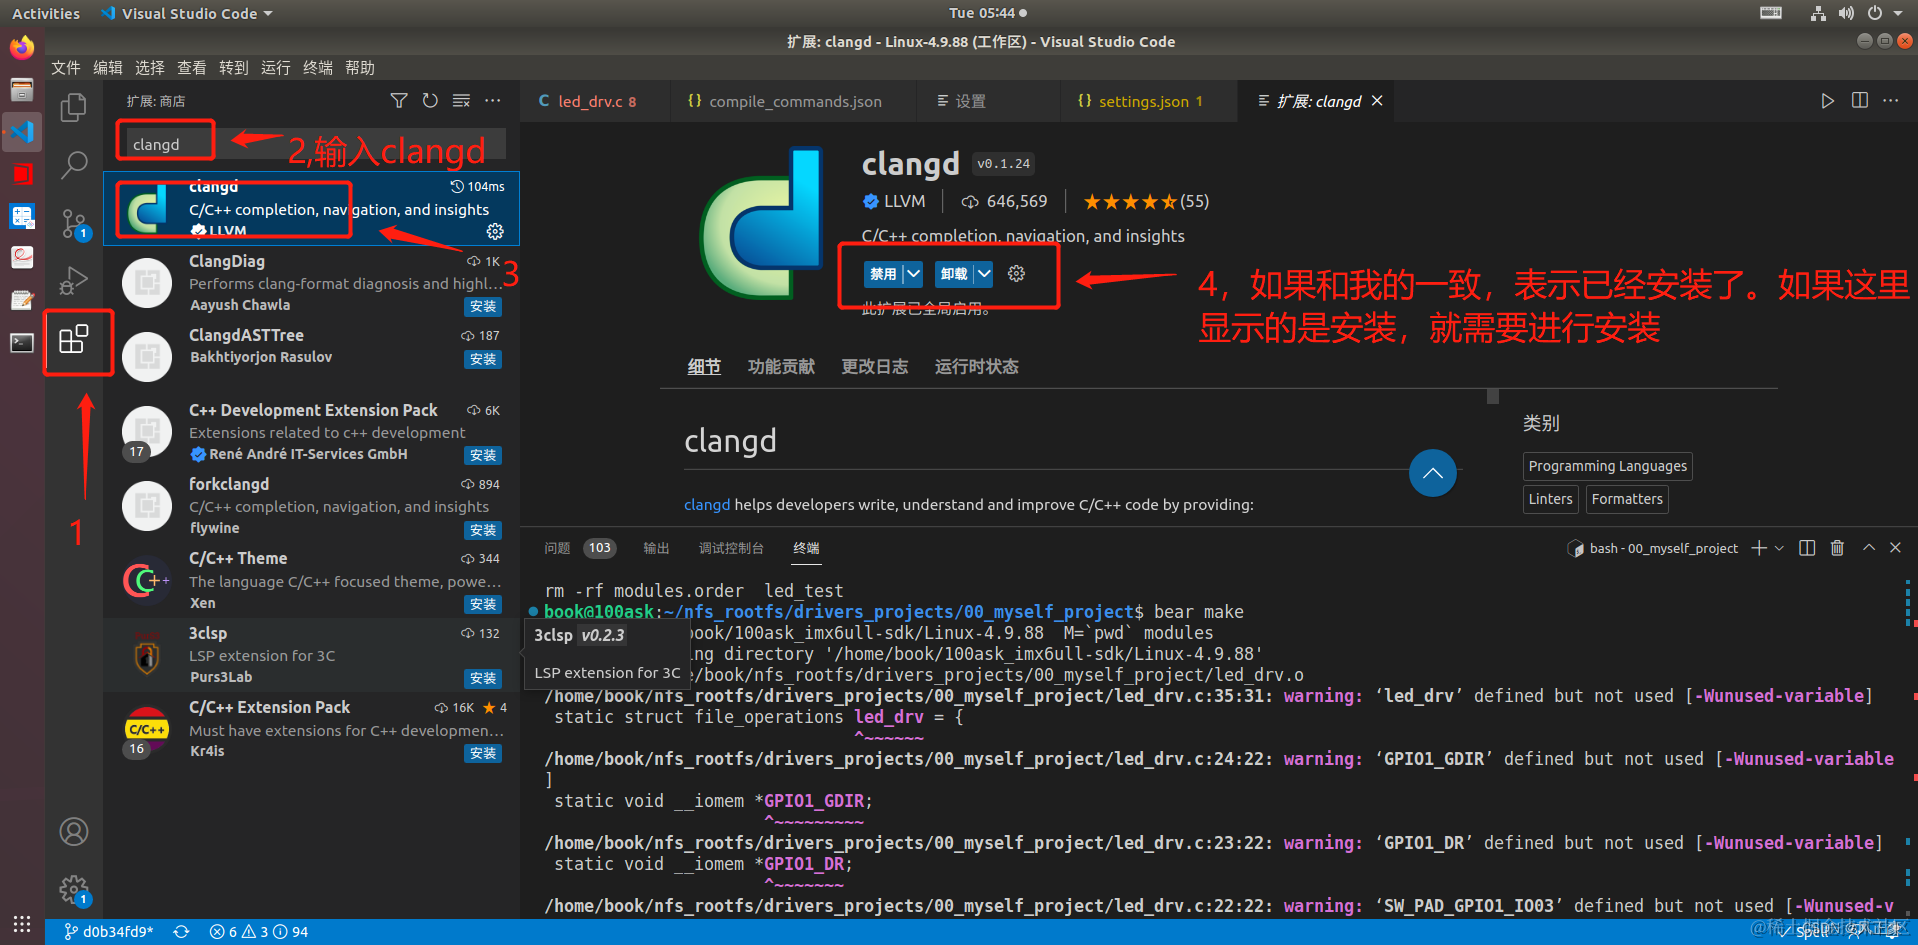1918x945 pixels.
Task: Maximize the terminal panel size
Action: pos(1868,548)
